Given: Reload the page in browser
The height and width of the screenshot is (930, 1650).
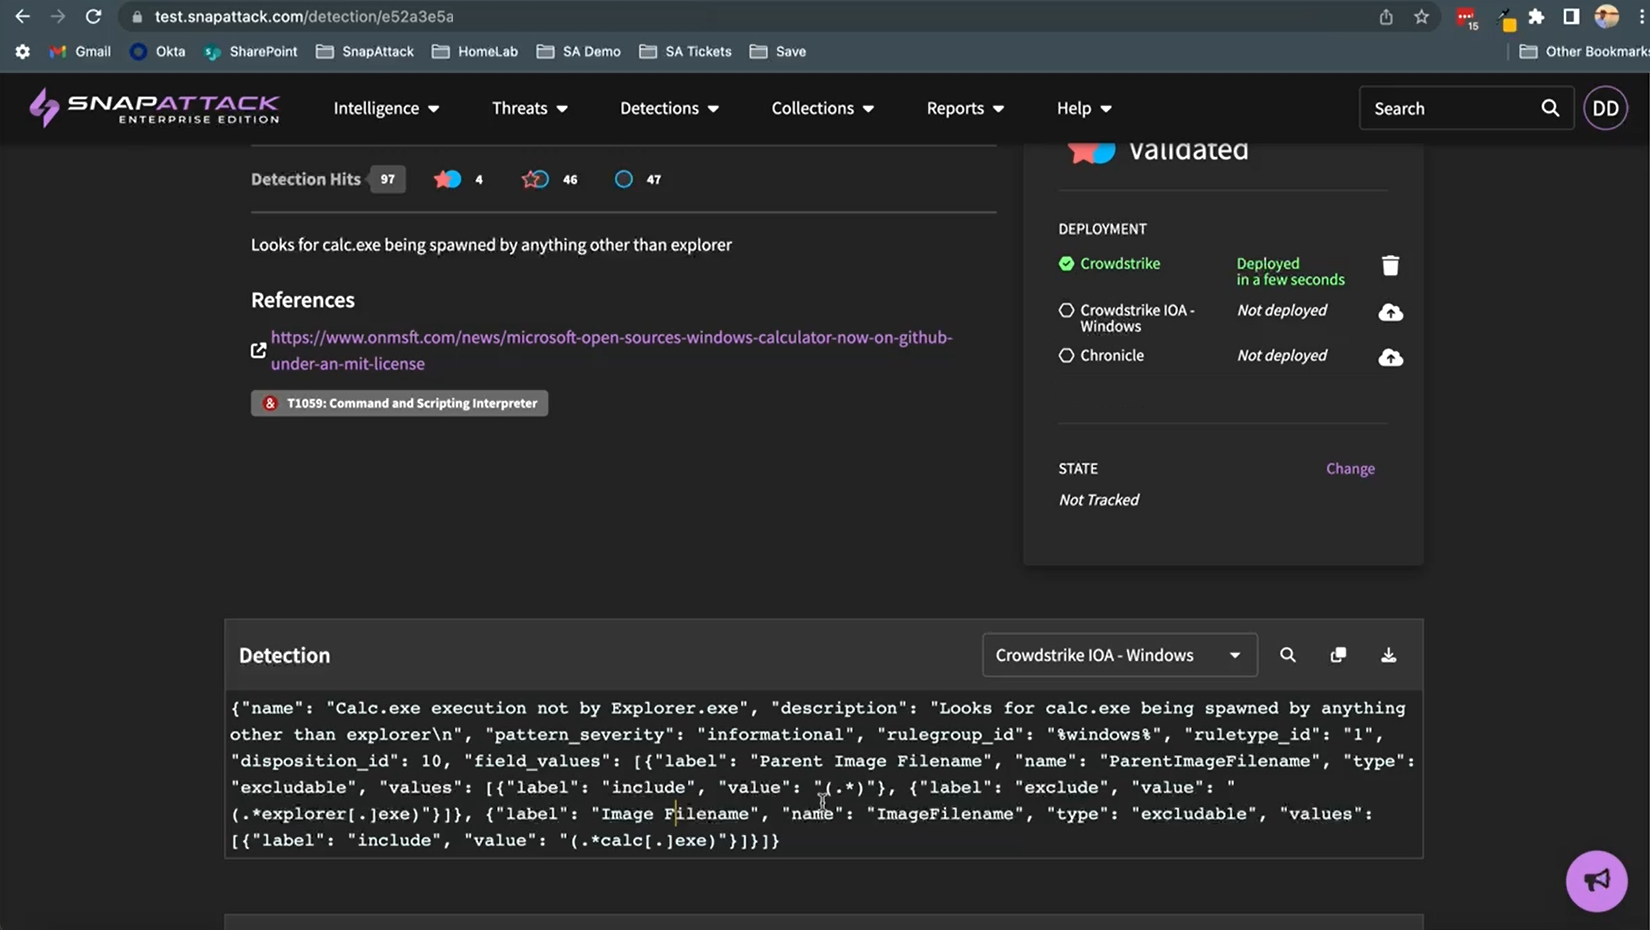Looking at the screenshot, I should tap(93, 17).
